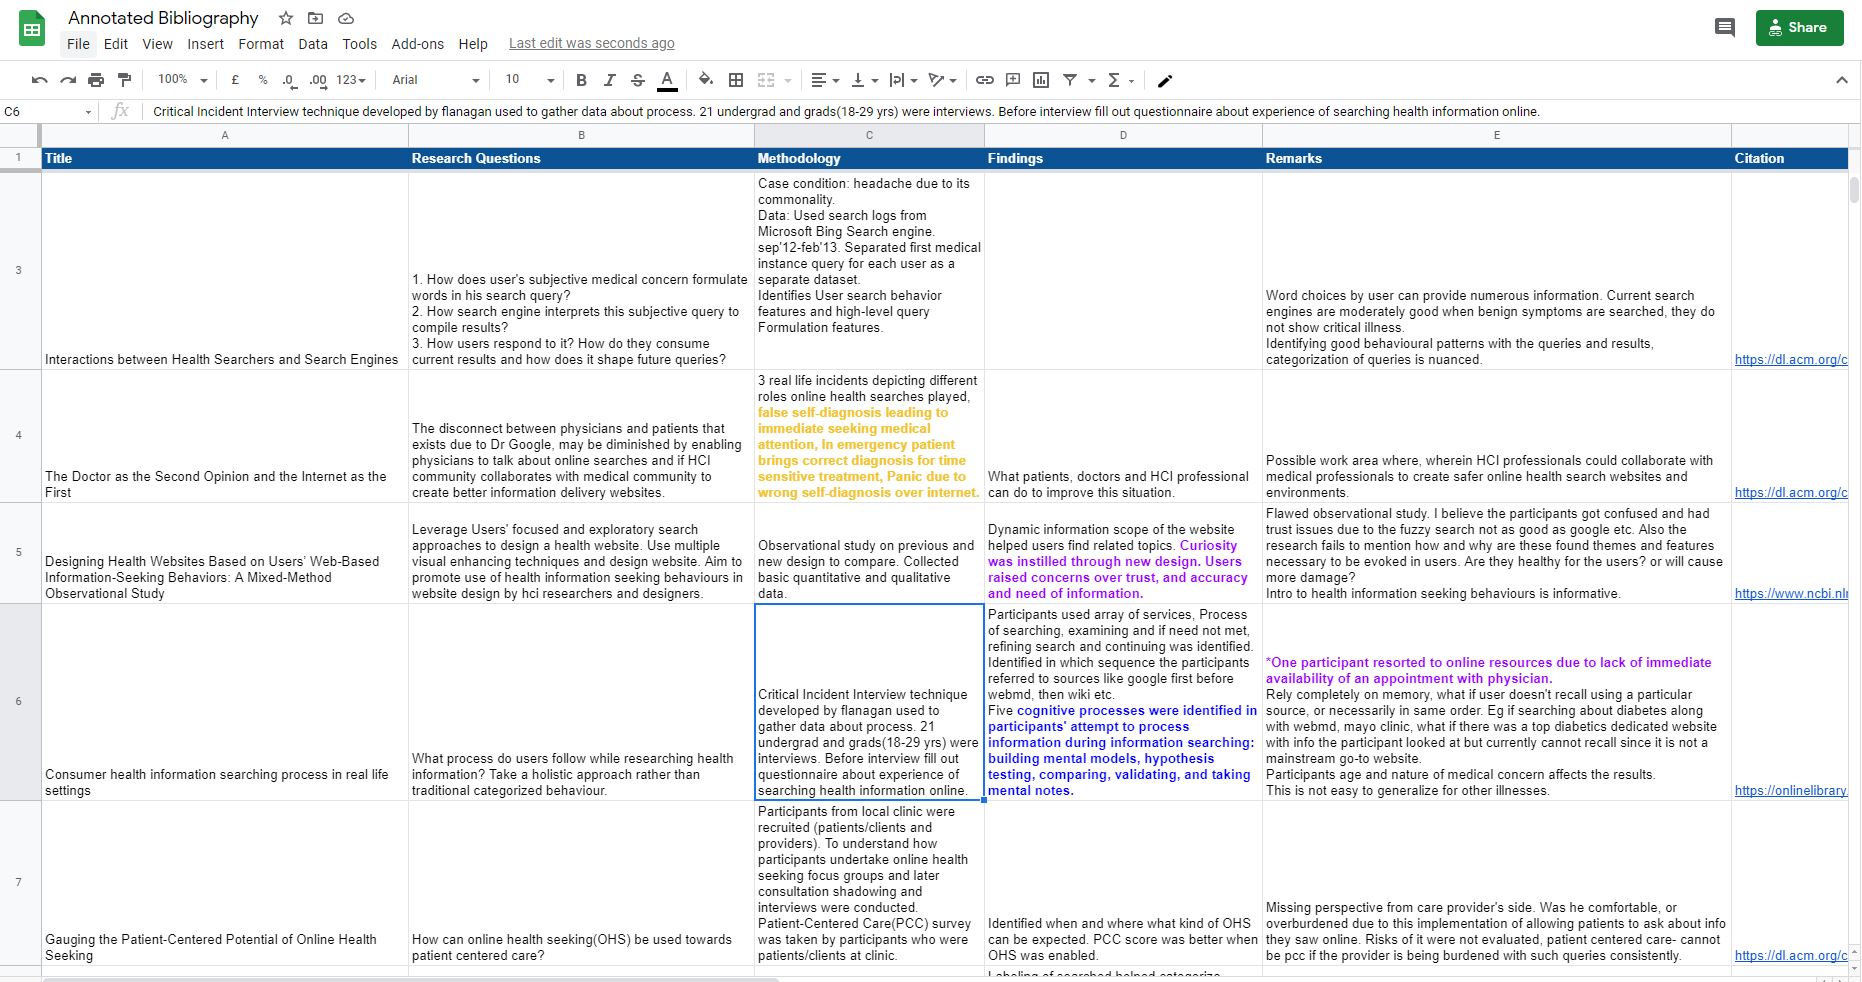1862x982 pixels.
Task: Select the 'Research Questions' header cell
Action: [581, 158]
